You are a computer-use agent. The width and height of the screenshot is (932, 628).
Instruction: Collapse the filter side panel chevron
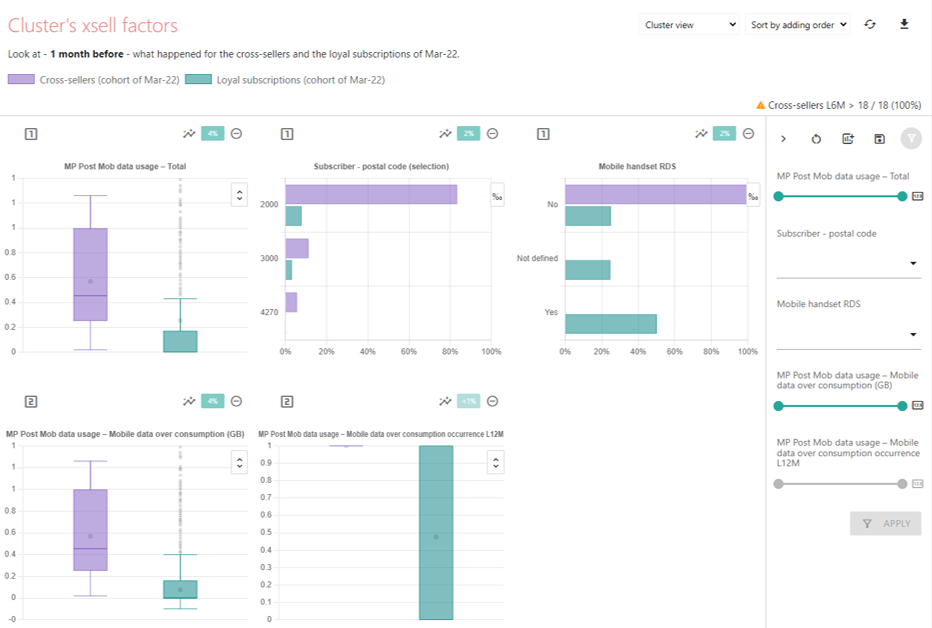coord(783,138)
